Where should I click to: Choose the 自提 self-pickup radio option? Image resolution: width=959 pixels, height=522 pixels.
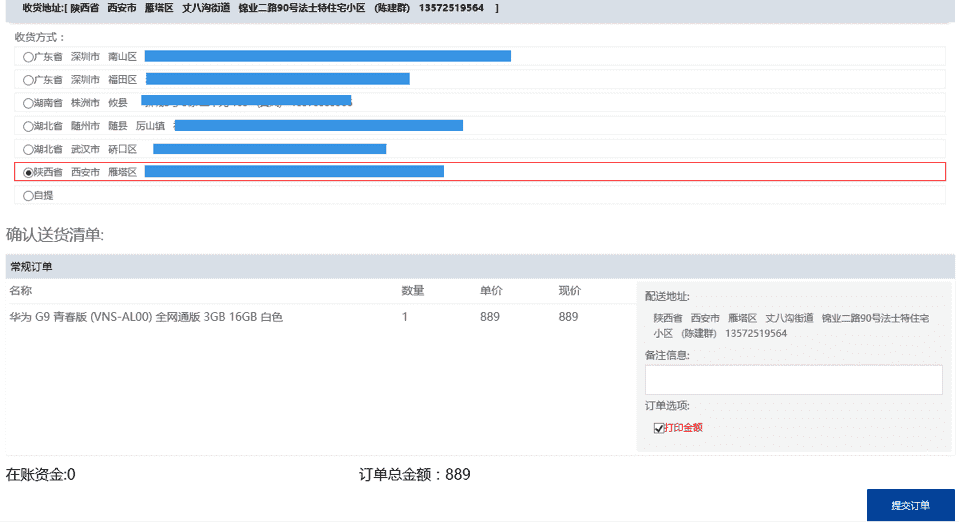tap(28, 196)
